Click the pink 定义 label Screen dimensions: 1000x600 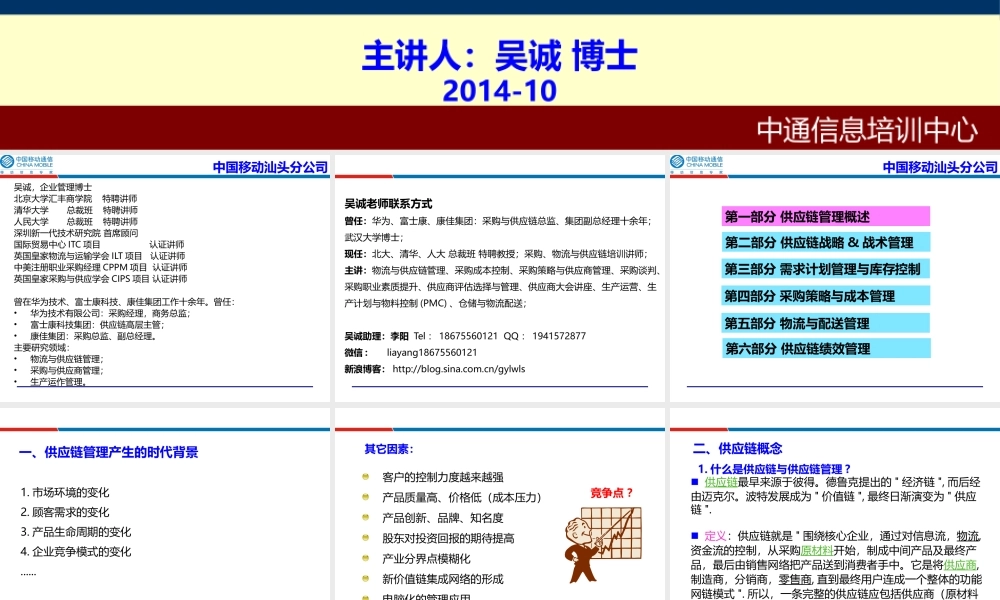point(715,536)
